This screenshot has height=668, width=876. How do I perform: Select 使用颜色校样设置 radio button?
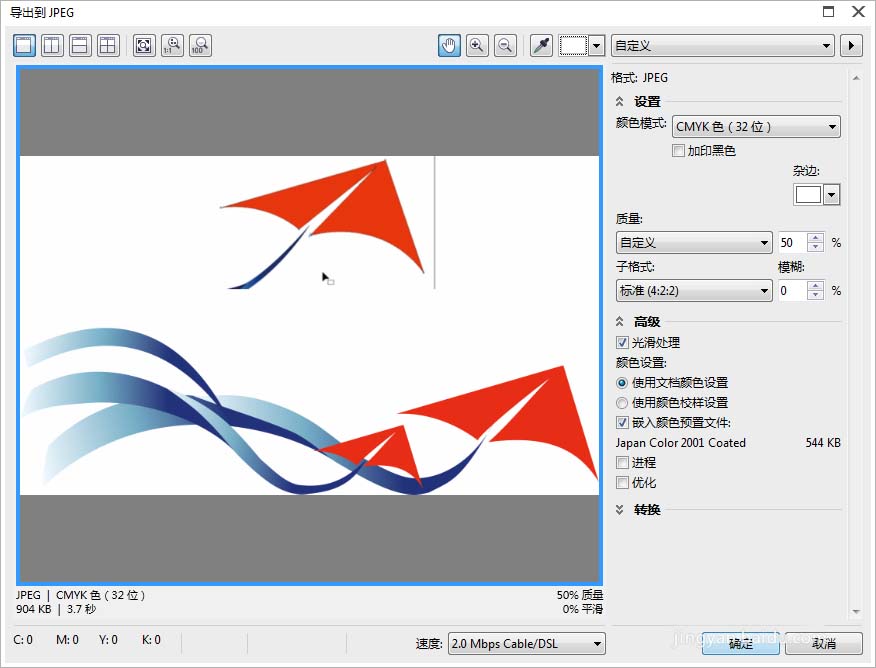[622, 403]
